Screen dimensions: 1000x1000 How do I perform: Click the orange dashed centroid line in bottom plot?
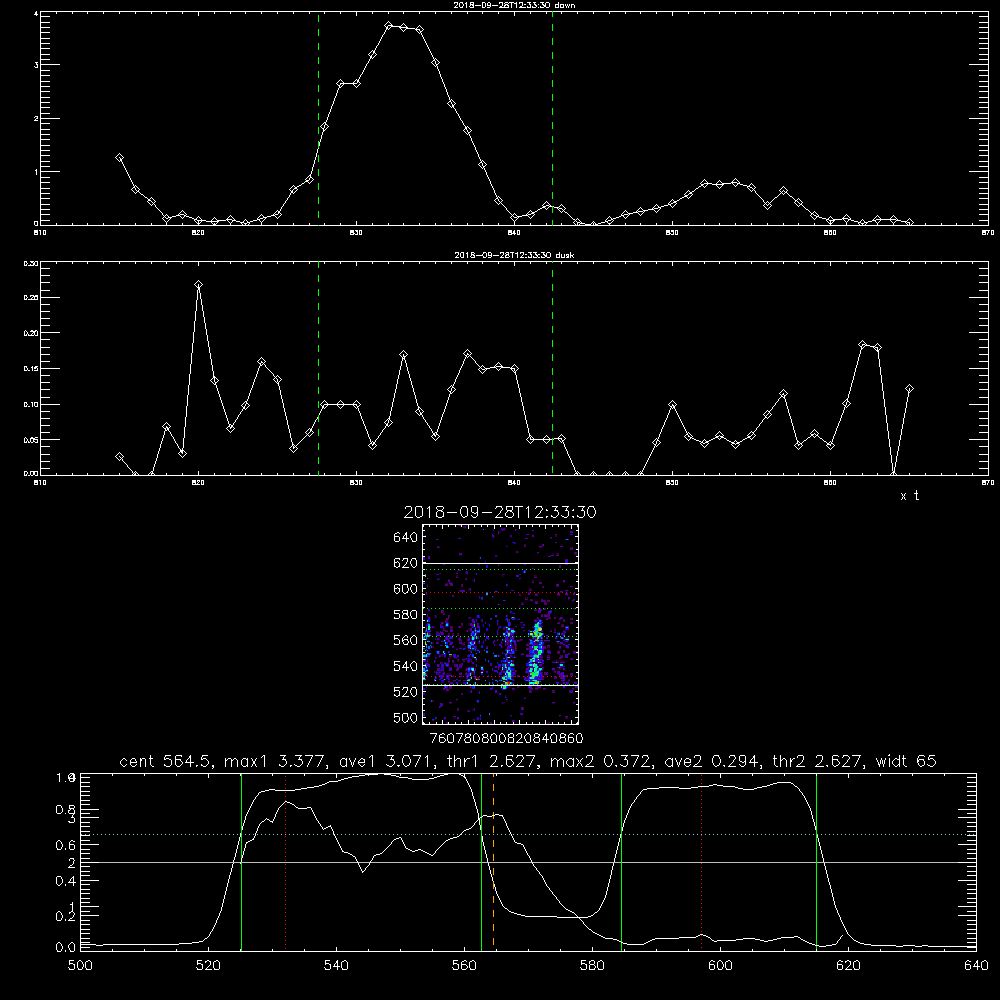pos(494,861)
